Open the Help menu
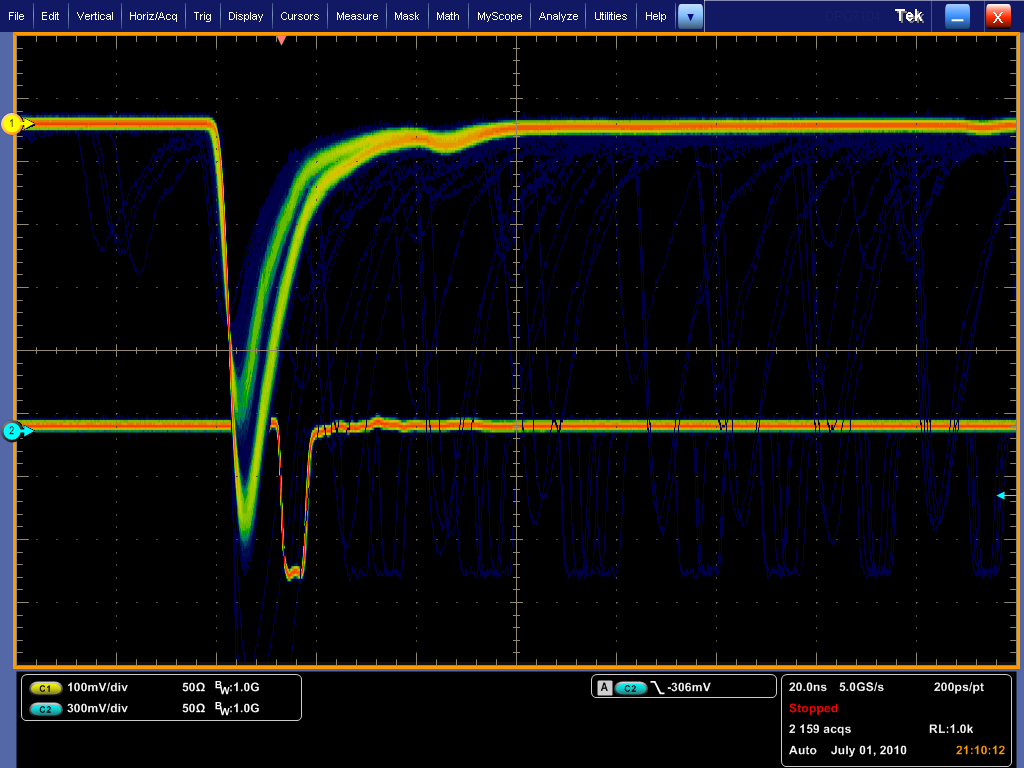Viewport: 1024px width, 768px height. [x=656, y=16]
